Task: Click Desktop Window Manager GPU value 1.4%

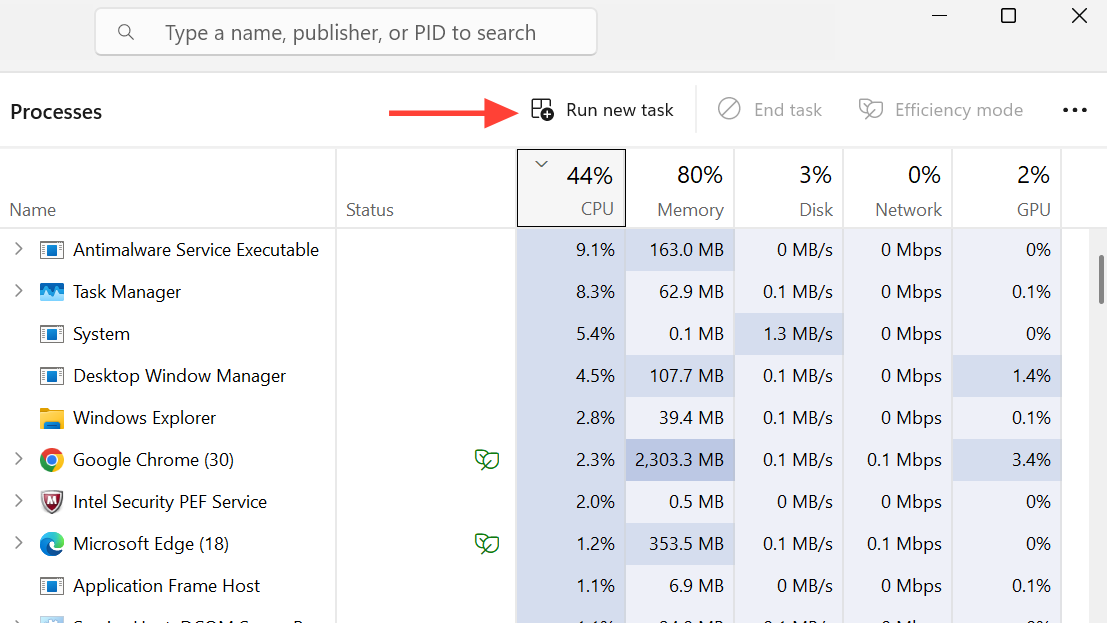Action: click(1031, 376)
